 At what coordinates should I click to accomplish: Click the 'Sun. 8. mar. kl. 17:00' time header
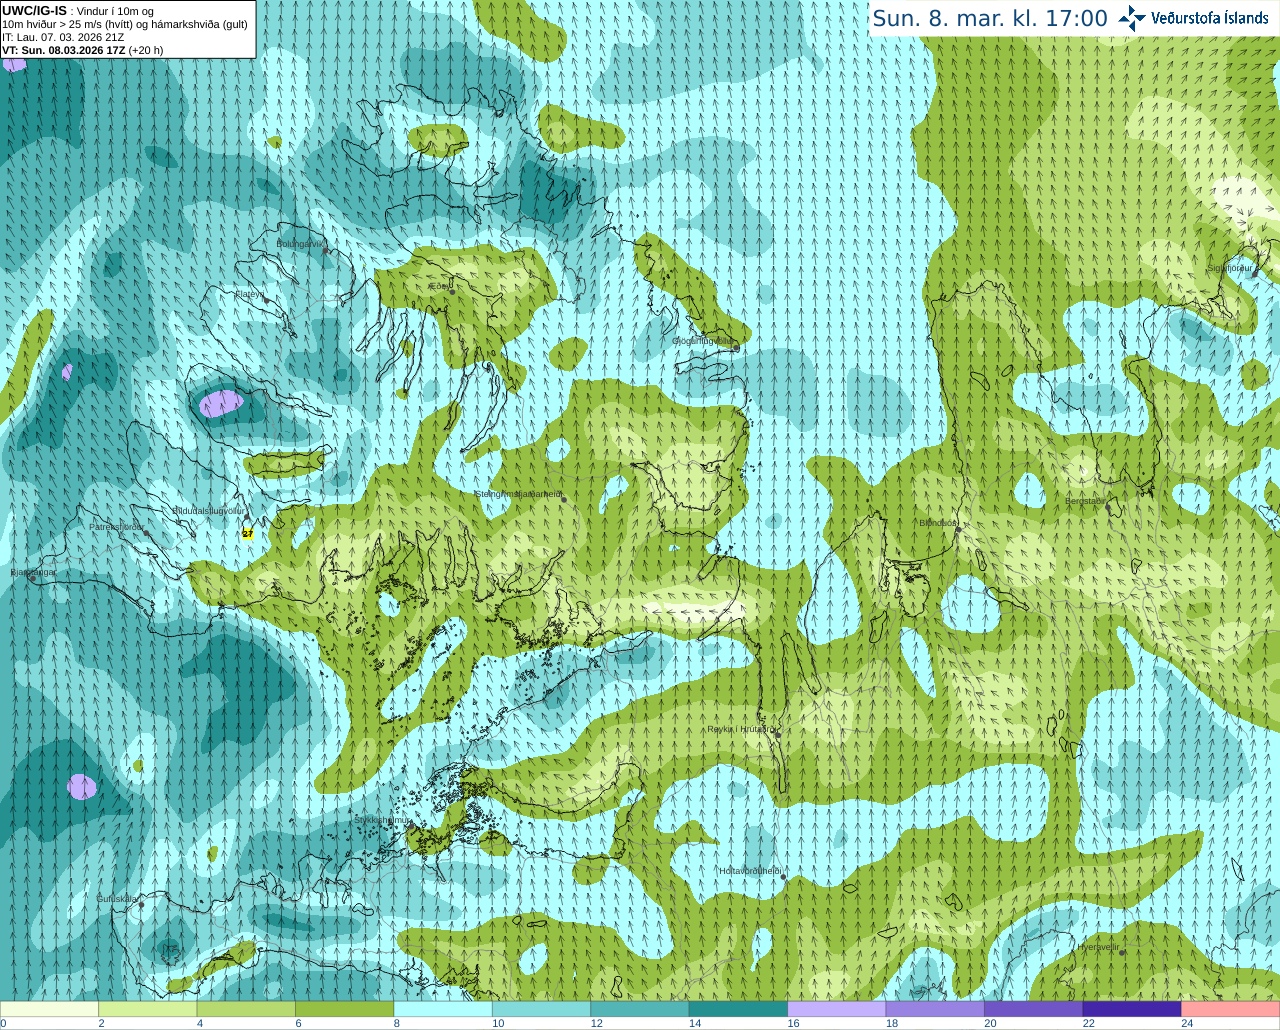click(x=990, y=18)
